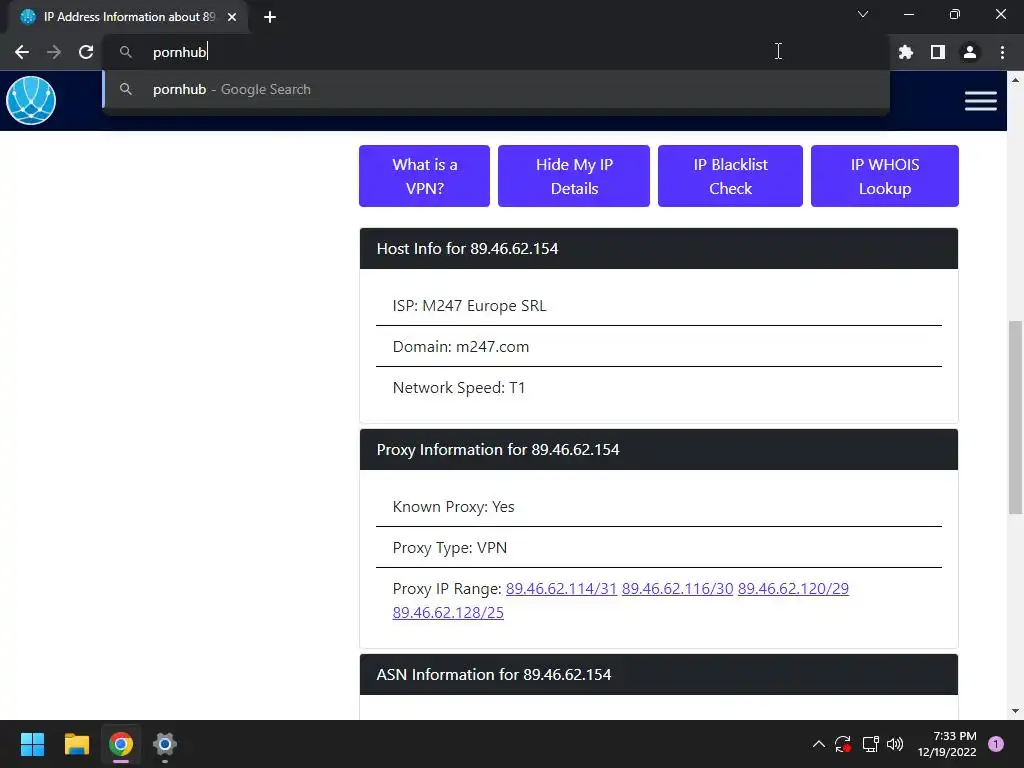This screenshot has width=1024, height=768.
Task: Click the scrollbar up arrow
Action: coord(1015,80)
